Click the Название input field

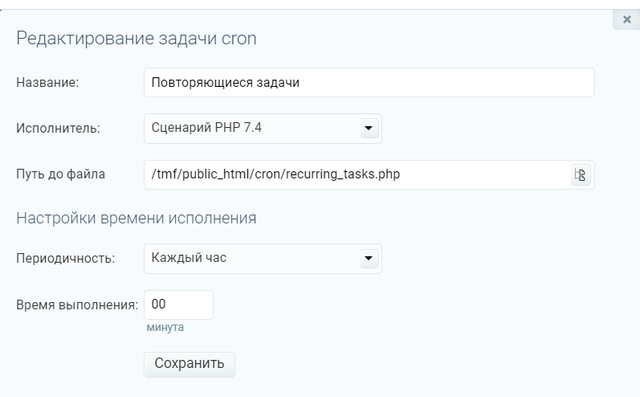[369, 82]
